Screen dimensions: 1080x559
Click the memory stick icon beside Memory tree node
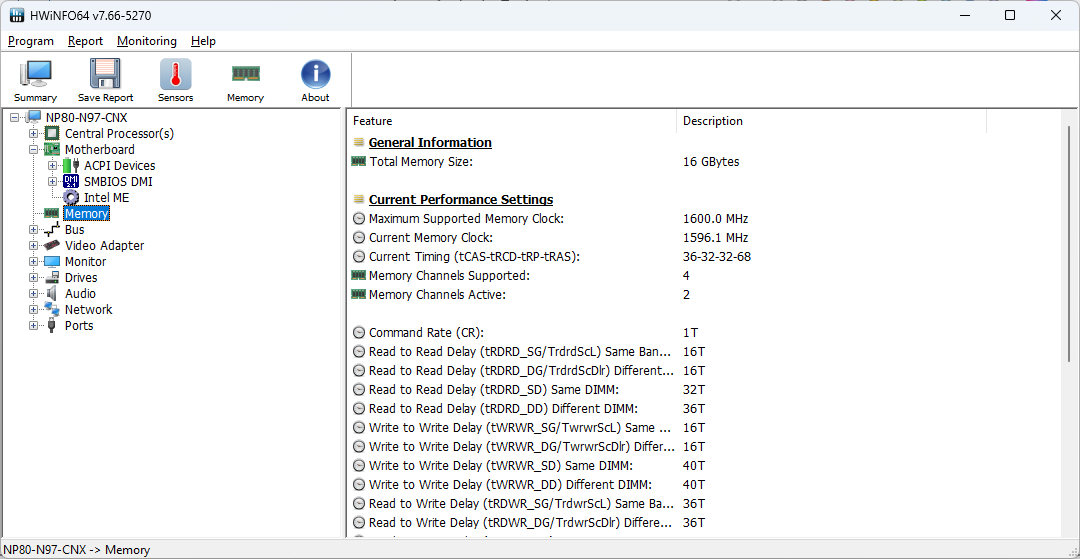point(52,213)
